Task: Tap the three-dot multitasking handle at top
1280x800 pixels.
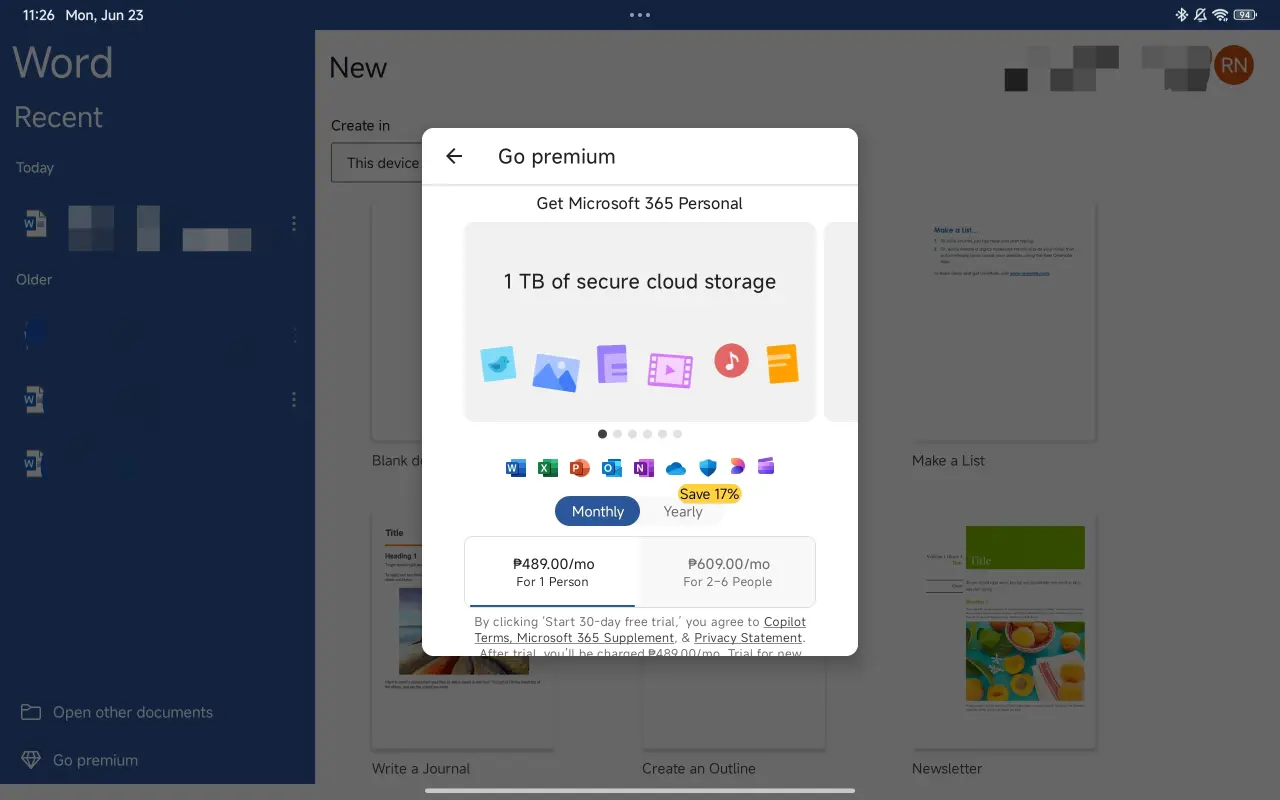Action: (x=640, y=15)
